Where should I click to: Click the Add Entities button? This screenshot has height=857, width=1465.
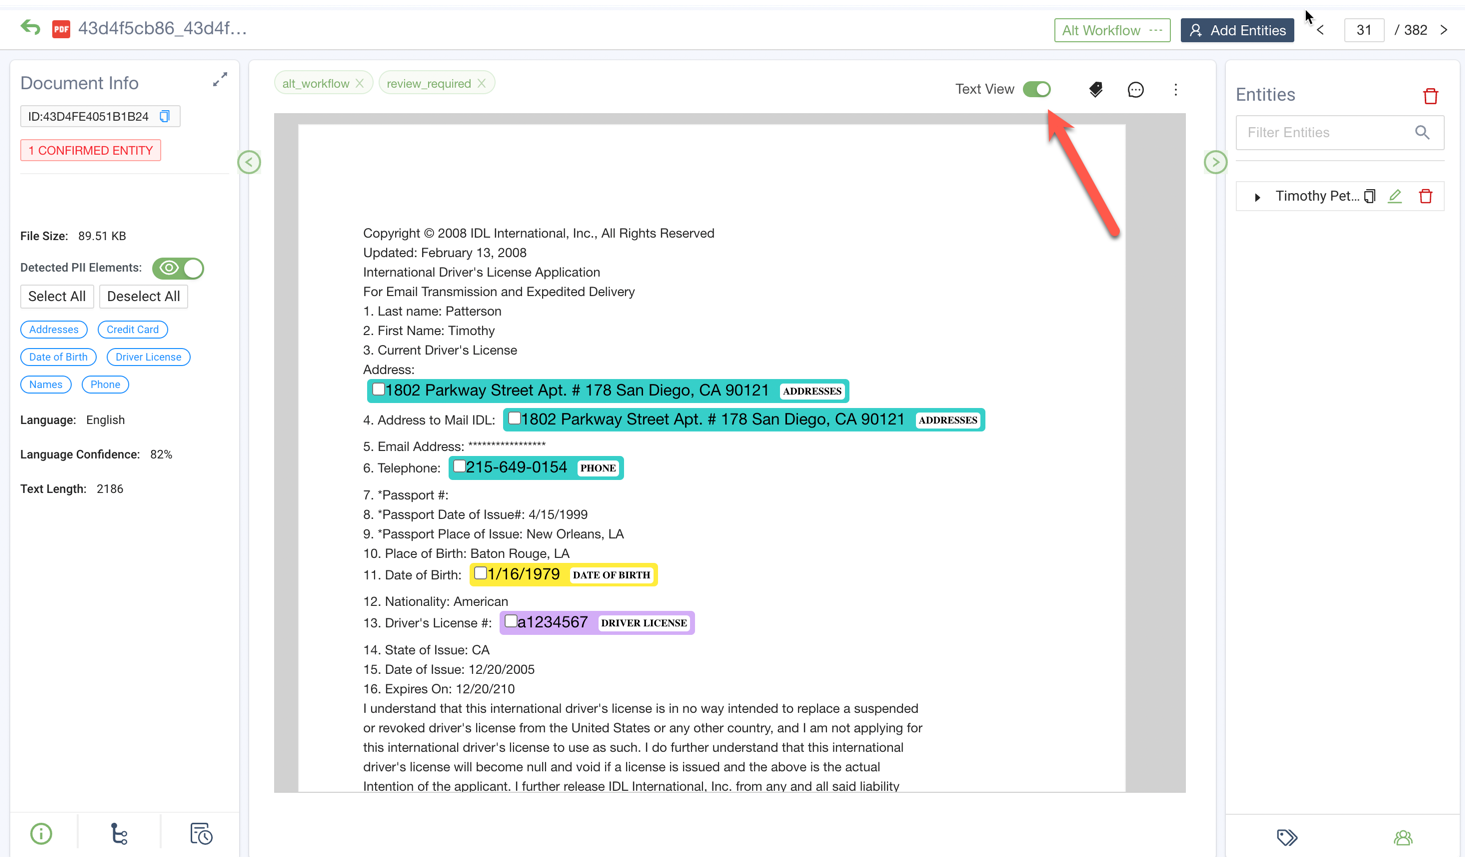coord(1237,30)
